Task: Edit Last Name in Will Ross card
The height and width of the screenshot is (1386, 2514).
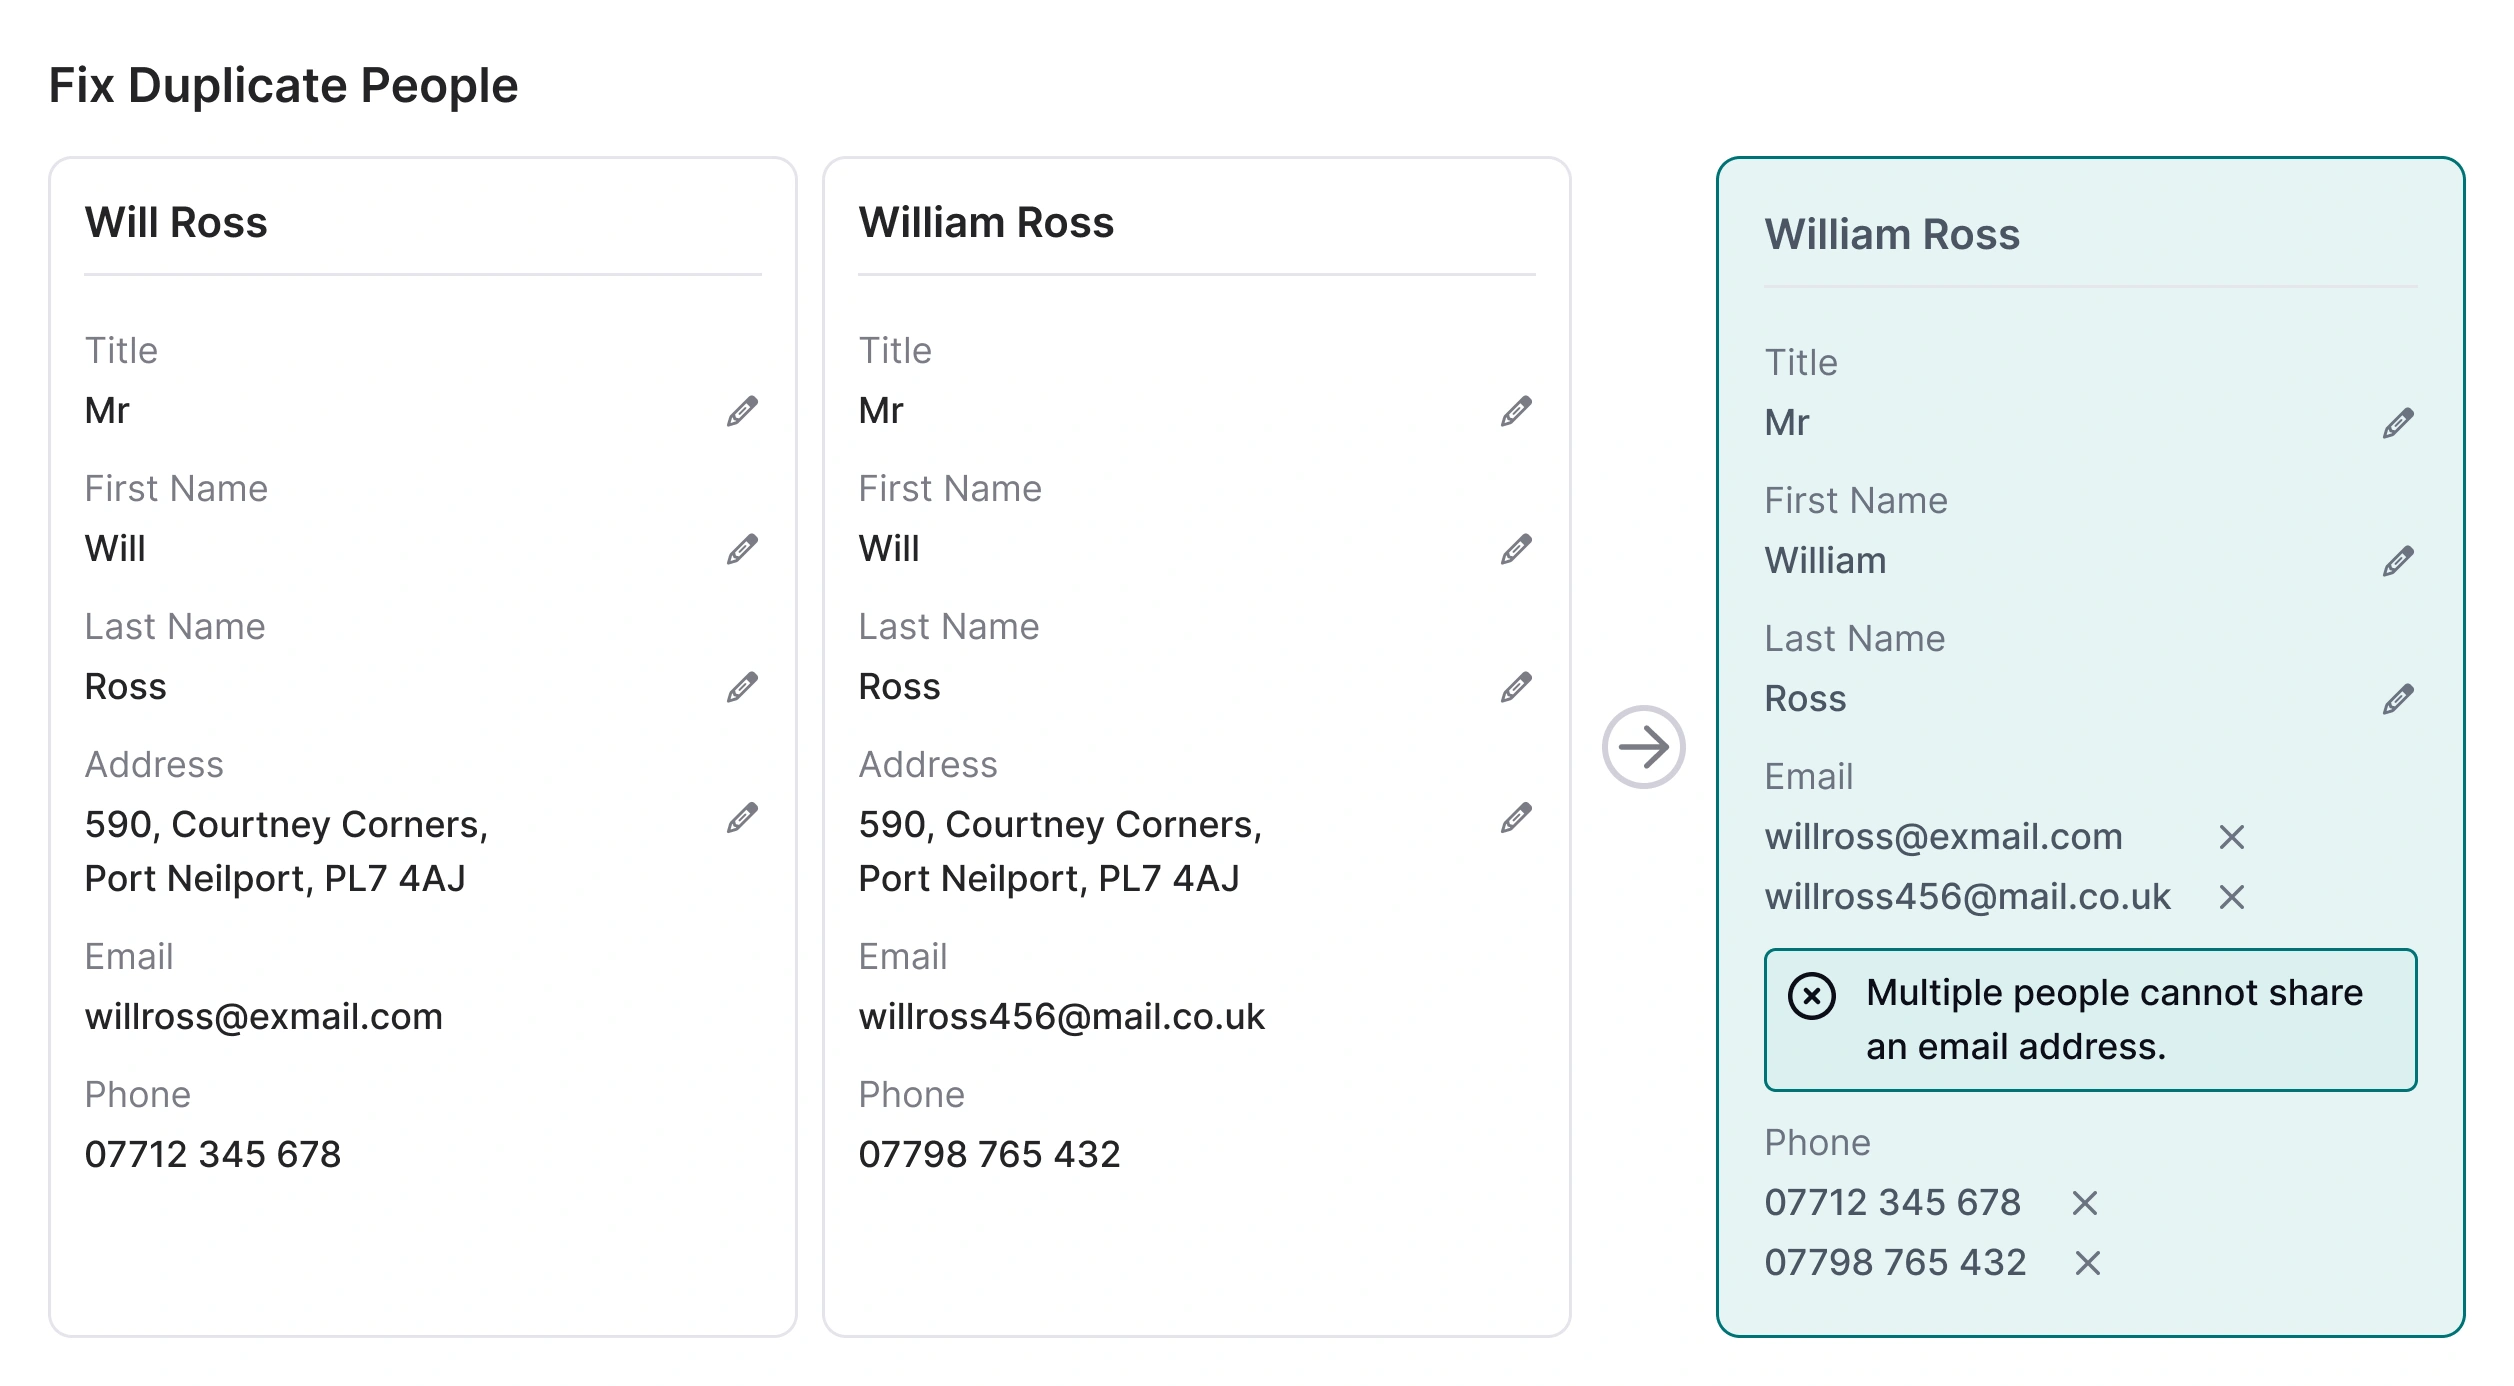Action: click(x=742, y=687)
